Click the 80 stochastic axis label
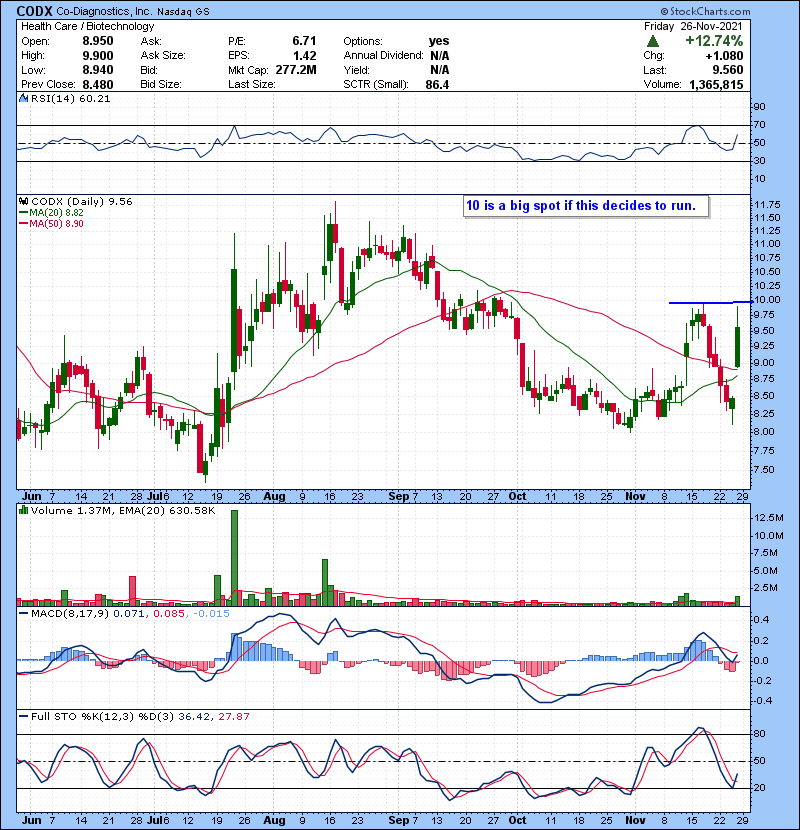The image size is (800, 830). tap(760, 734)
